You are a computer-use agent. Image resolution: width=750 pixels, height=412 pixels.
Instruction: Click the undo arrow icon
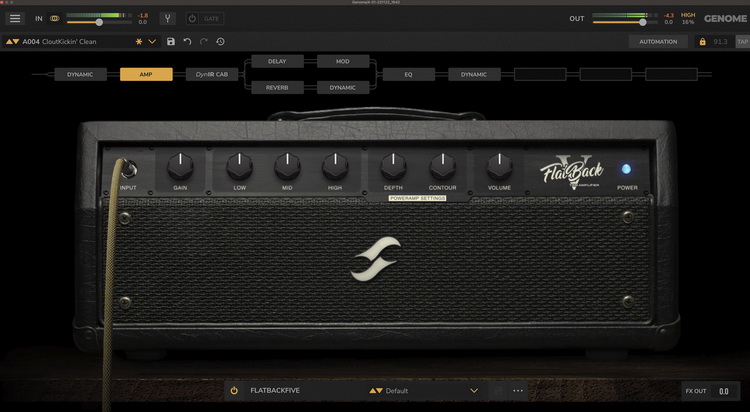[x=187, y=42]
